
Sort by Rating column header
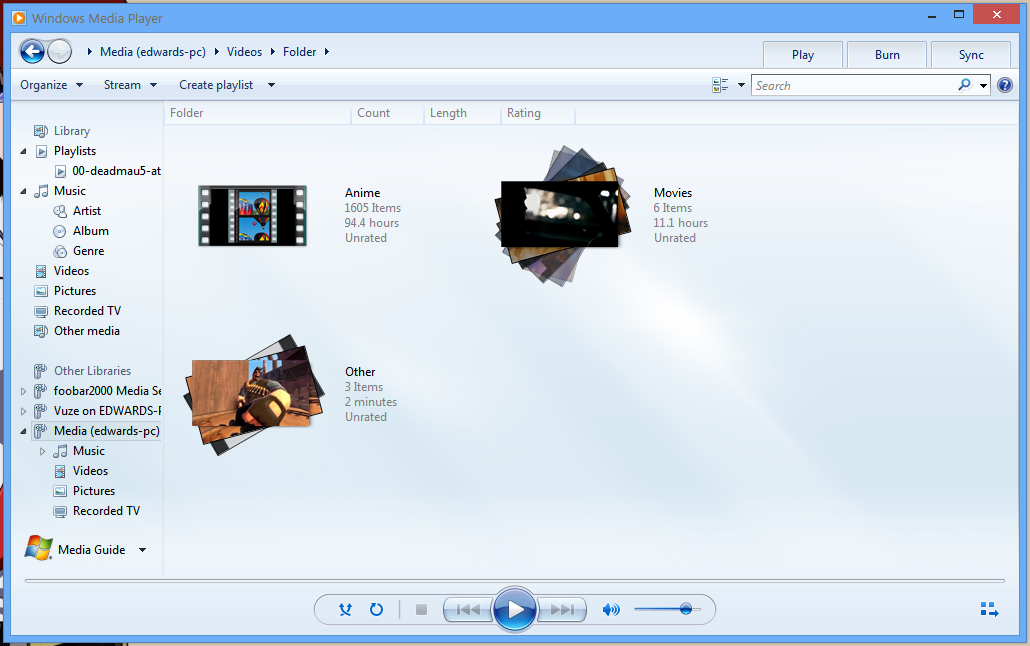click(537, 113)
